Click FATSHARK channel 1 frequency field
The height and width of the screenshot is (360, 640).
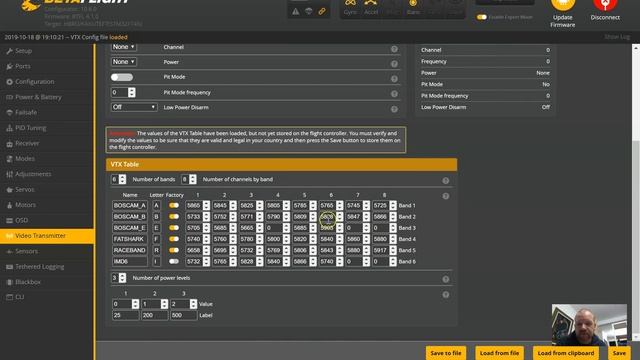(x=198, y=239)
